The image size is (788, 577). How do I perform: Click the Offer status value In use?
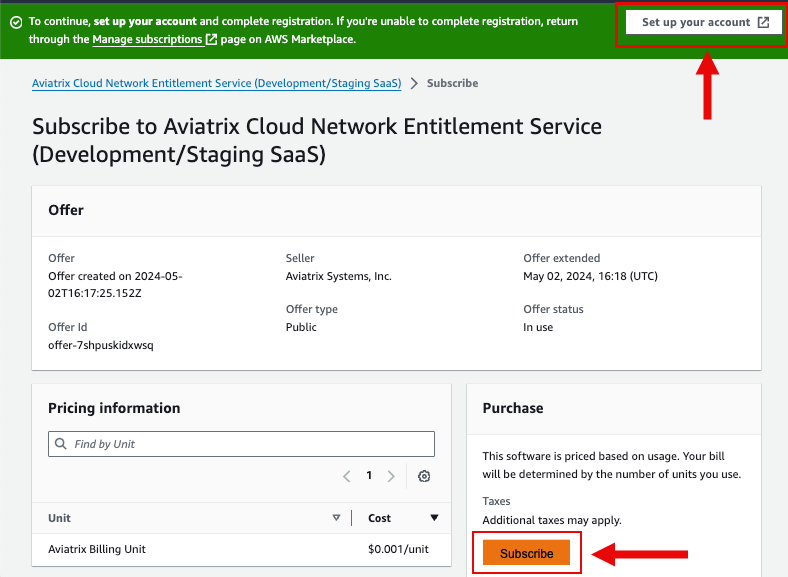538,327
